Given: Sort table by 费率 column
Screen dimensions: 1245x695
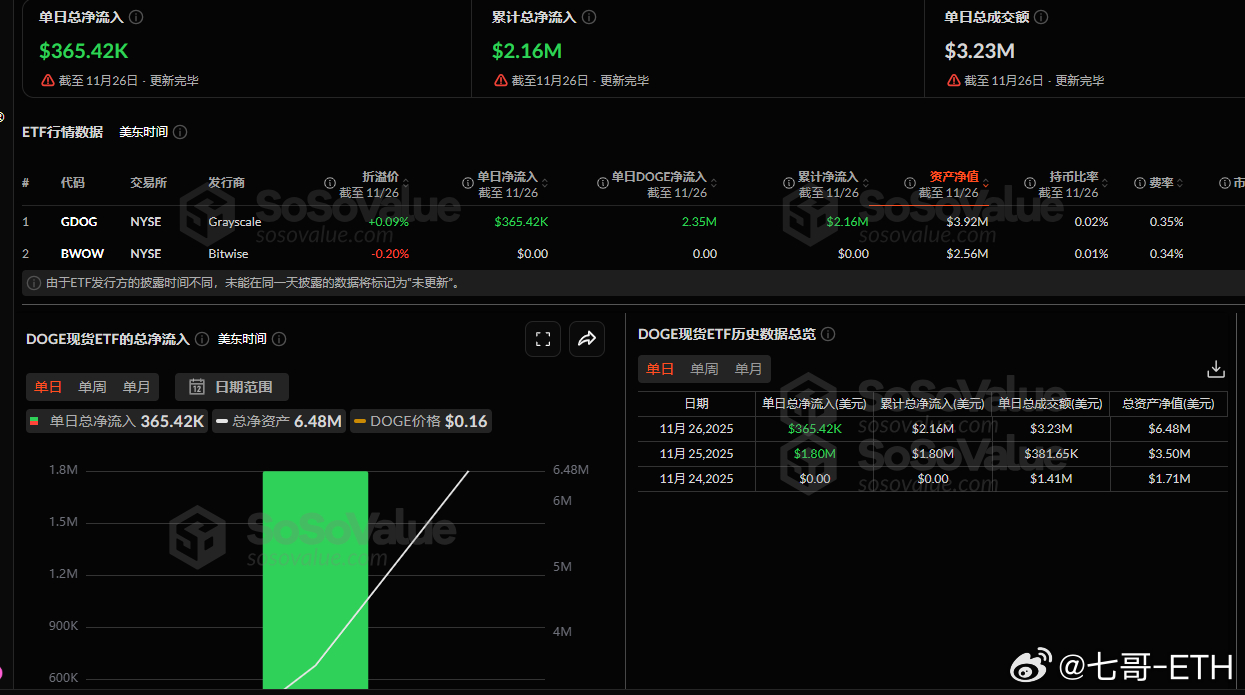Looking at the screenshot, I should (x=1180, y=183).
